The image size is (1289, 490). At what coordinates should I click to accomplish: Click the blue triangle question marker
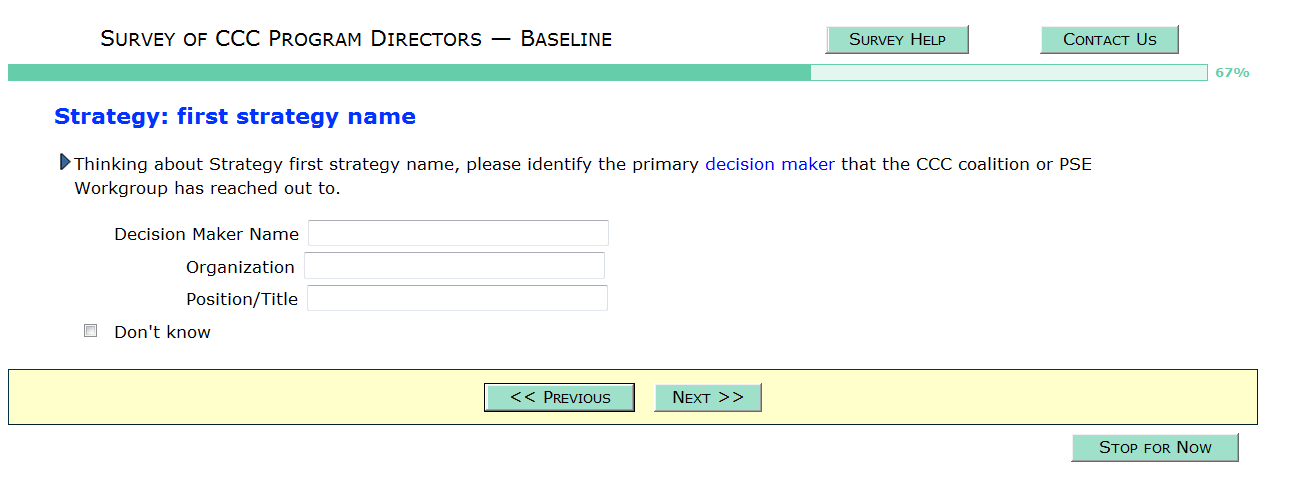(65, 162)
